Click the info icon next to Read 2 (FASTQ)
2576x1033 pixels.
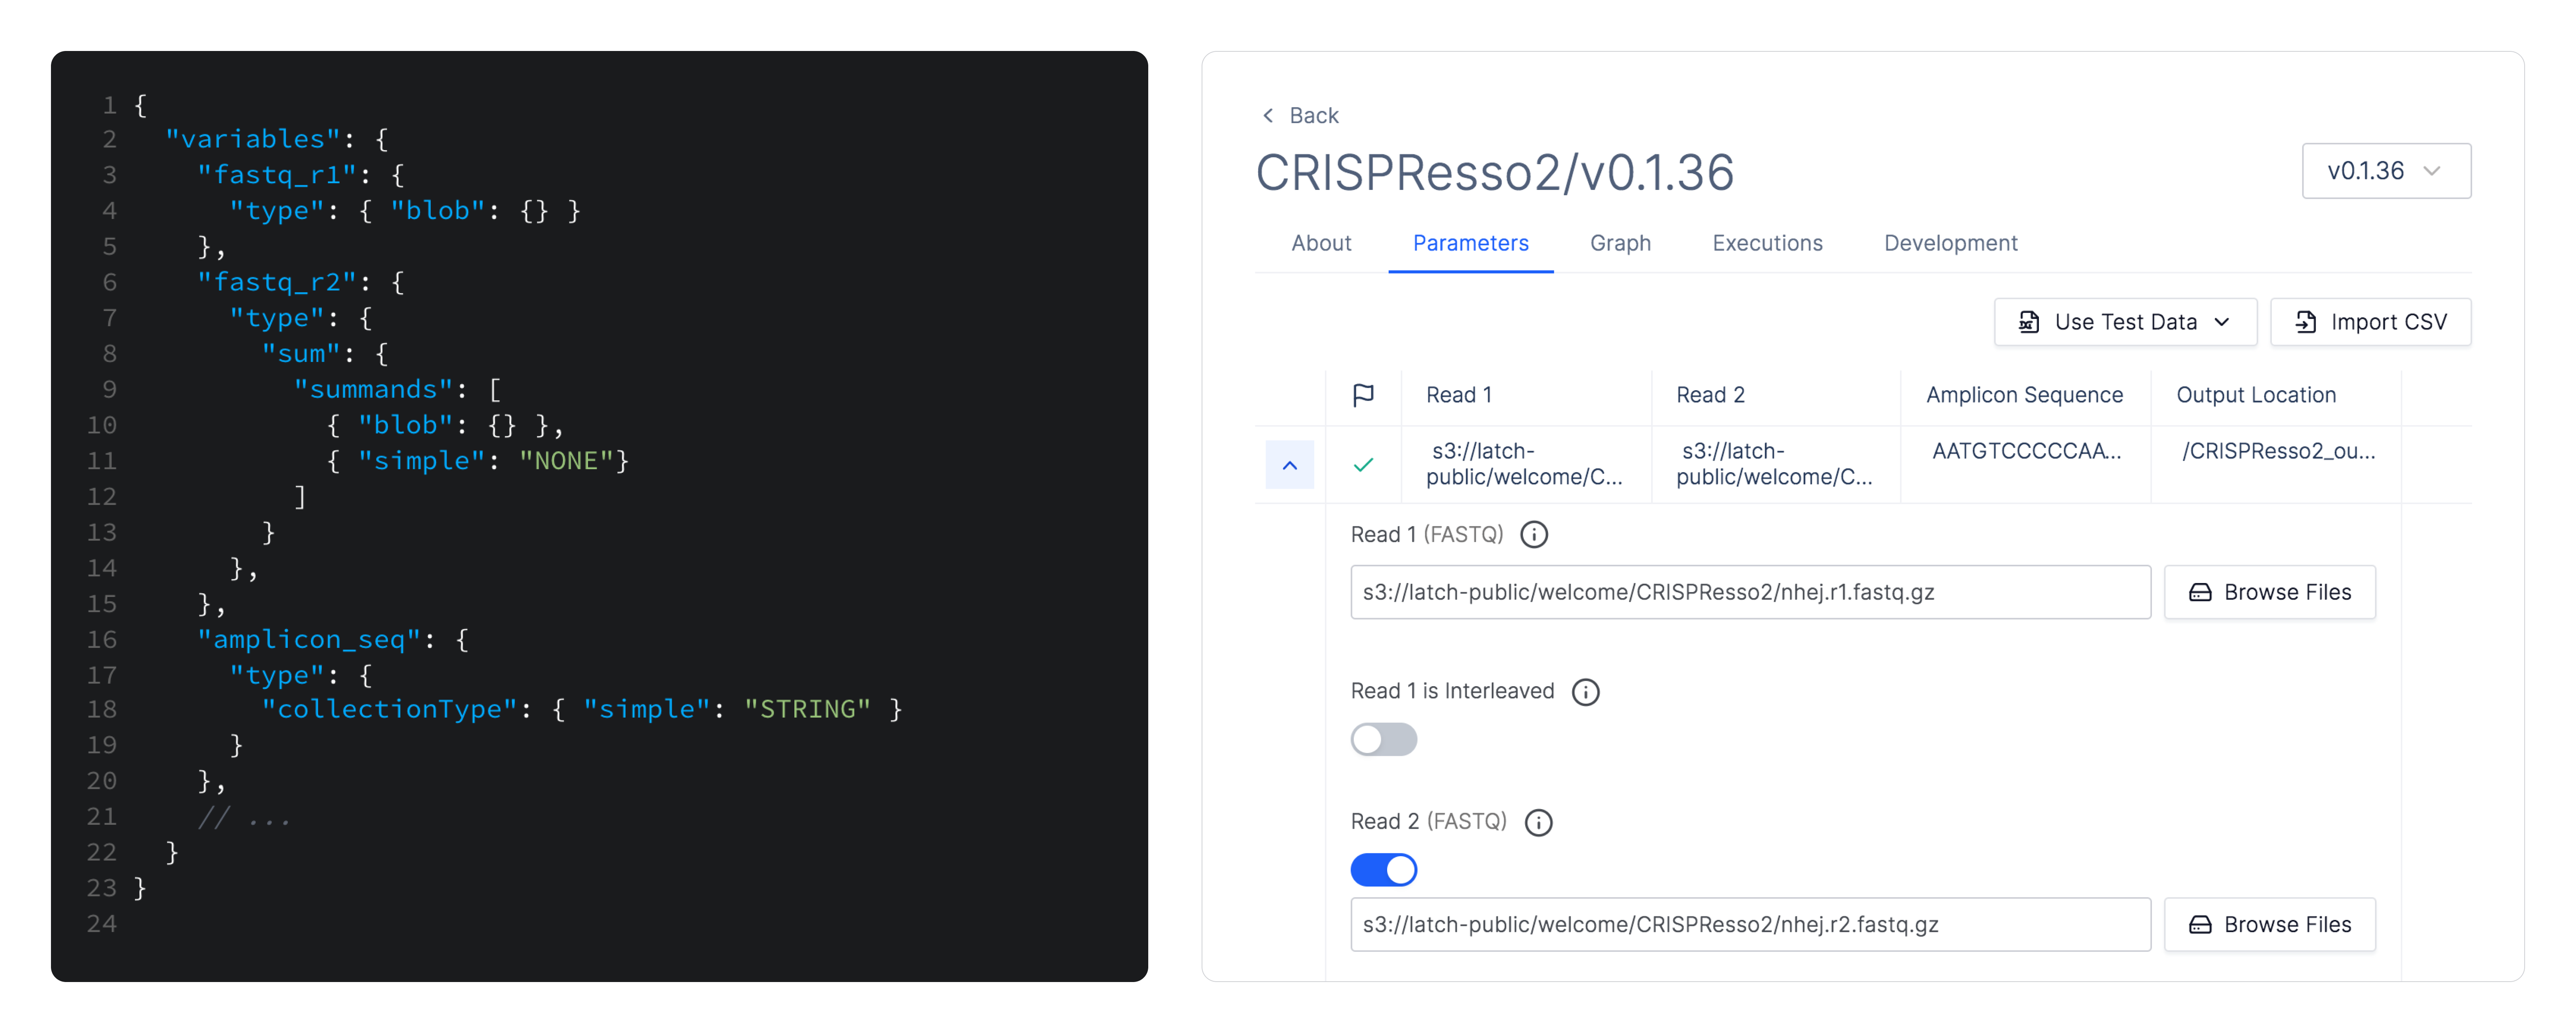pyautogui.click(x=1538, y=822)
